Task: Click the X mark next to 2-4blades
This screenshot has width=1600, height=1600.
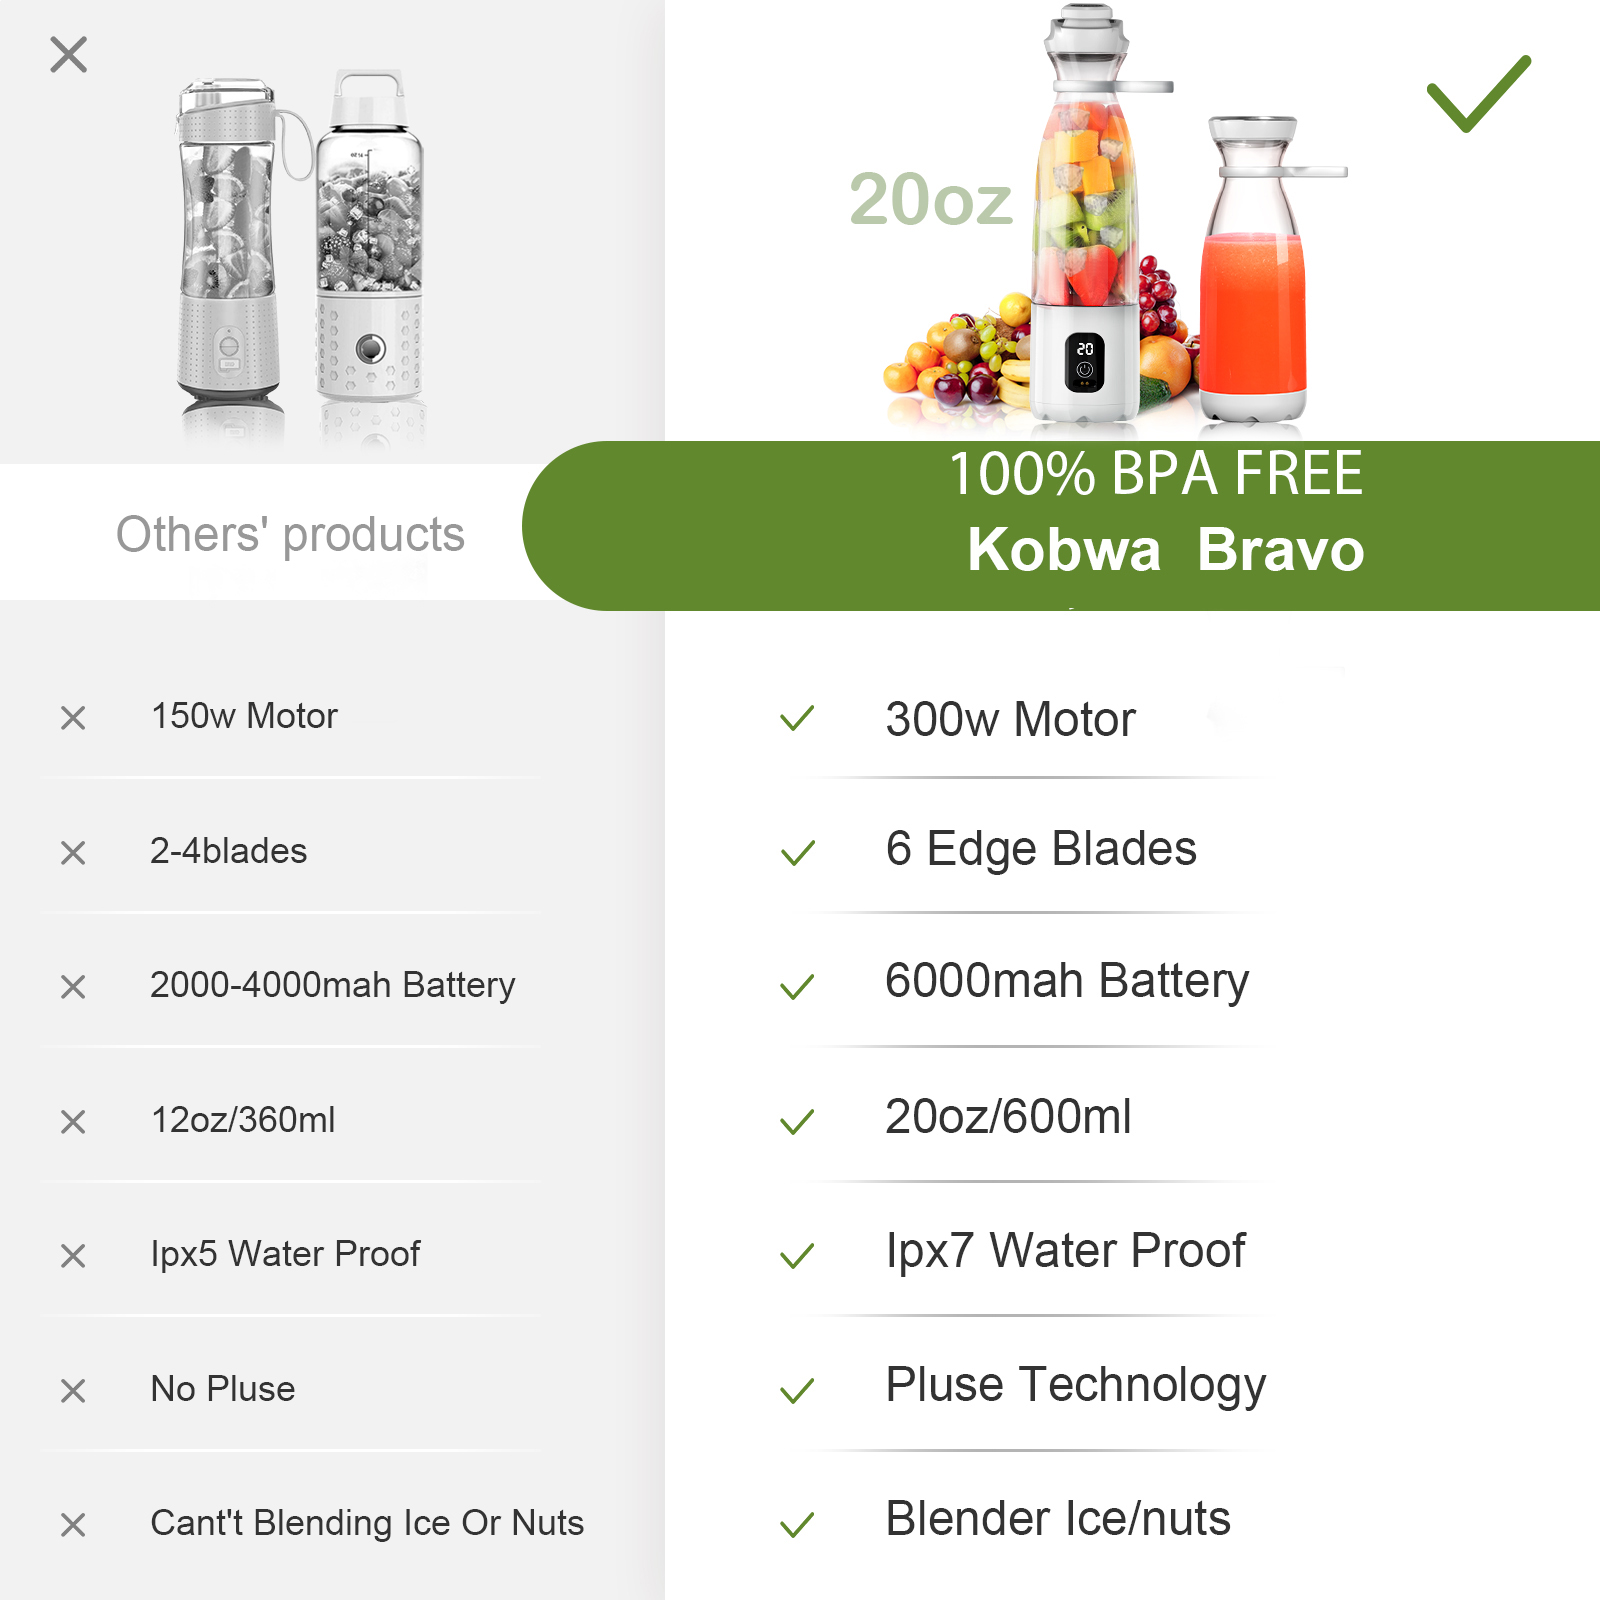Action: click(x=73, y=853)
